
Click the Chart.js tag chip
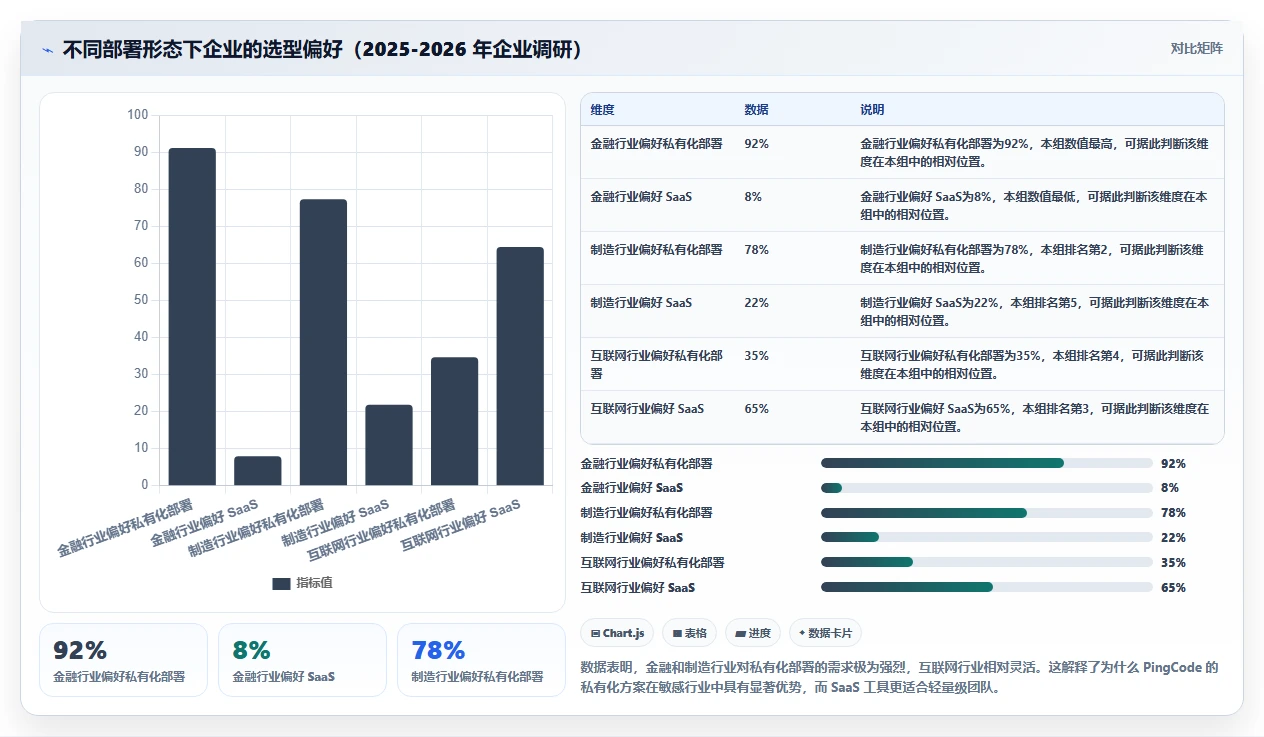618,633
